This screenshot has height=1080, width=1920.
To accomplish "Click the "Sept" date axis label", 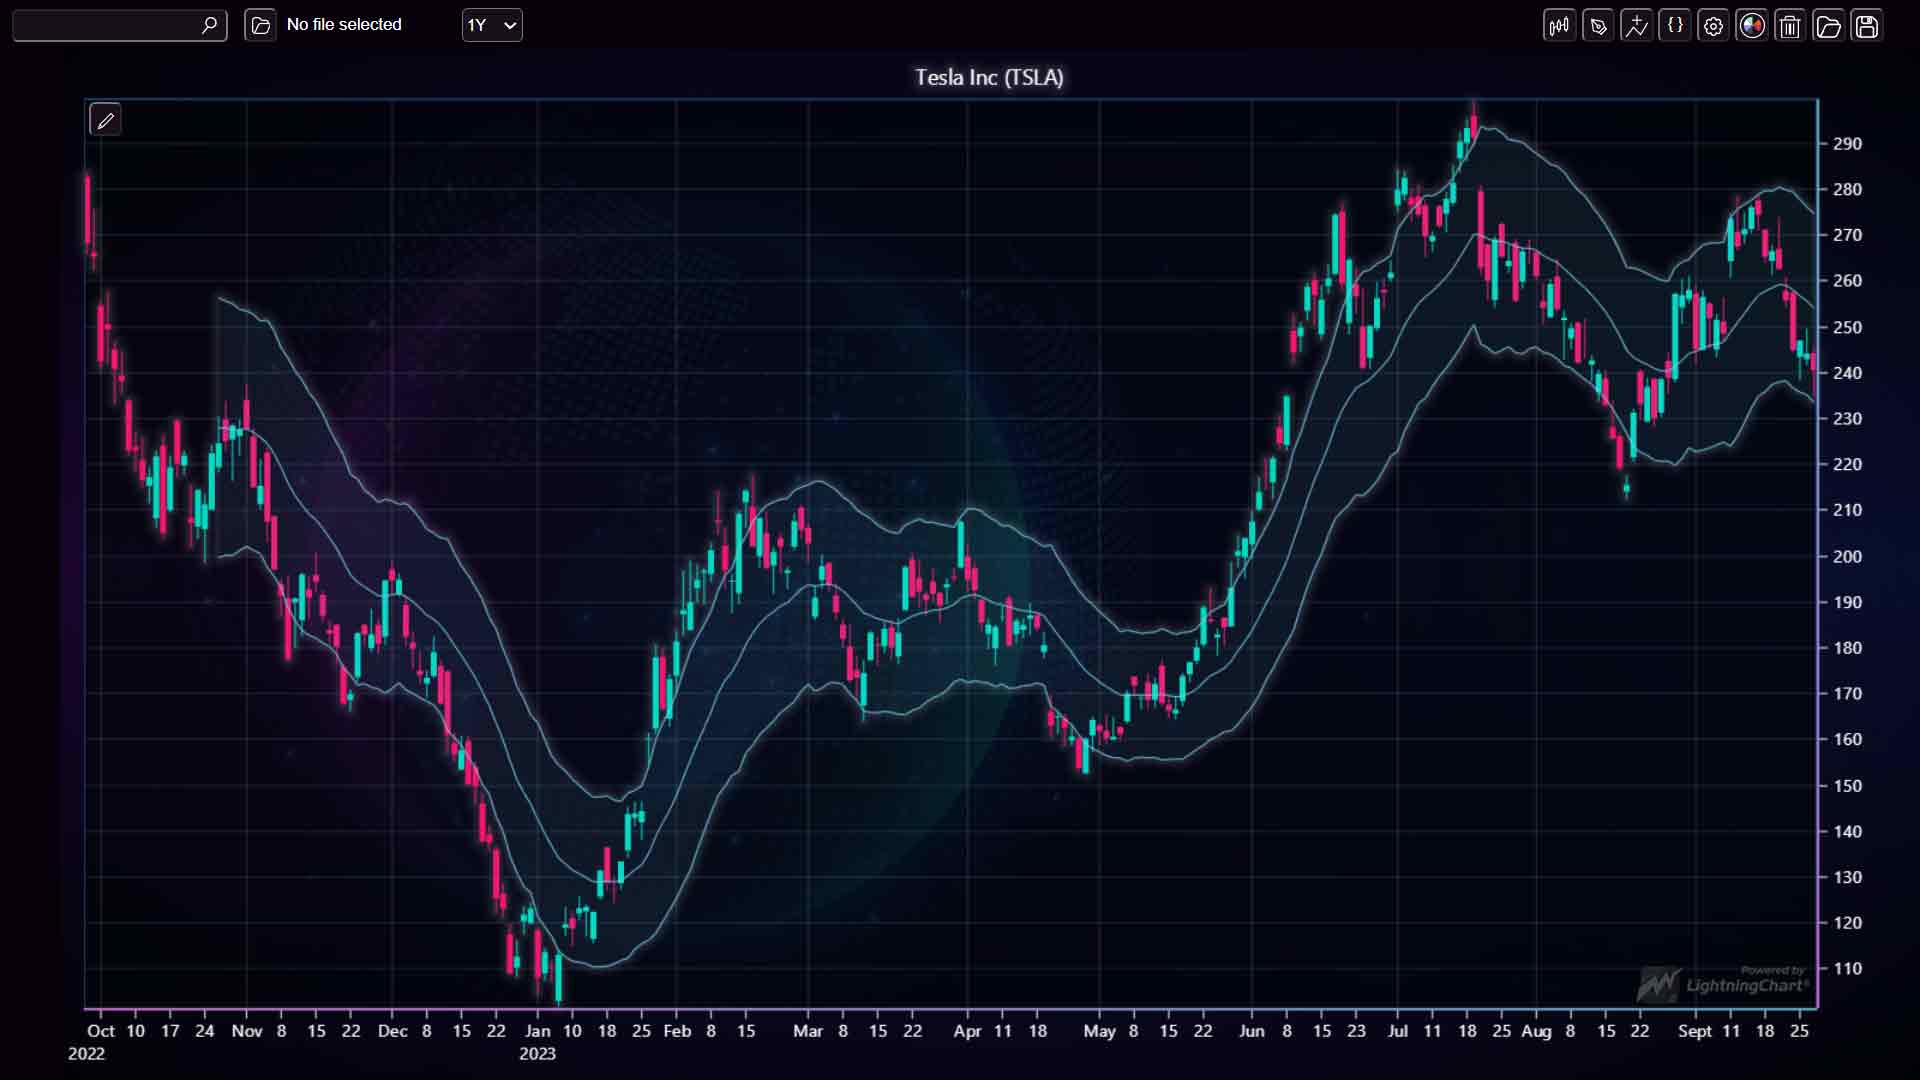I will pyautogui.click(x=1695, y=1031).
